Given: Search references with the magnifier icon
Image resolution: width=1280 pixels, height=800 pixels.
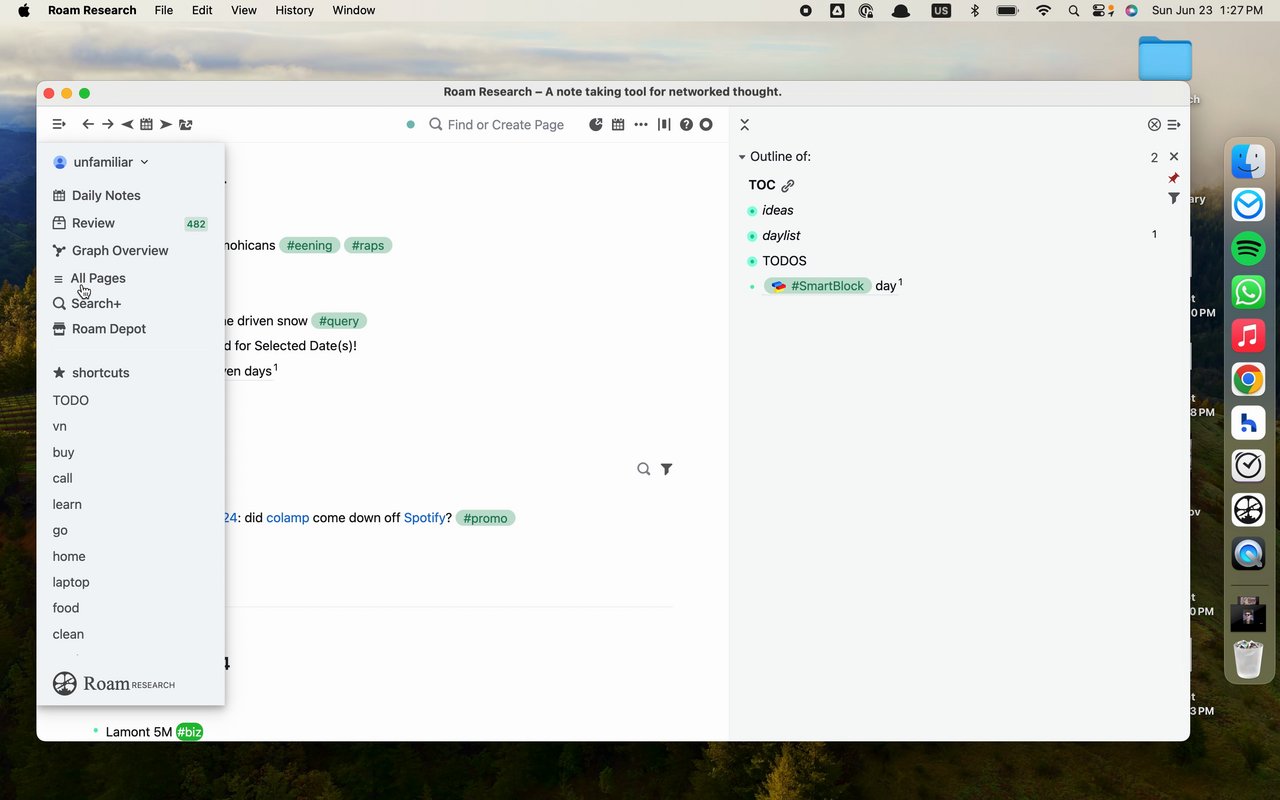Looking at the screenshot, I should click(x=644, y=469).
